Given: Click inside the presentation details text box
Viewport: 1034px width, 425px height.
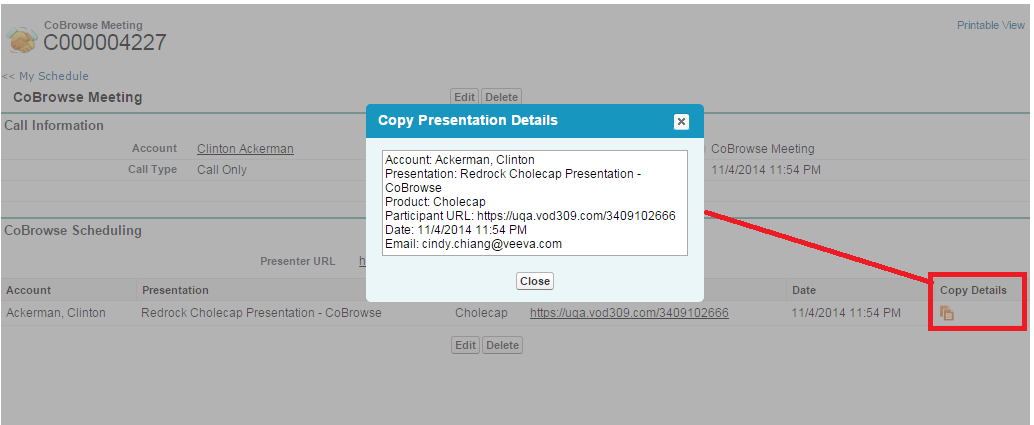Looking at the screenshot, I should tap(535, 203).
